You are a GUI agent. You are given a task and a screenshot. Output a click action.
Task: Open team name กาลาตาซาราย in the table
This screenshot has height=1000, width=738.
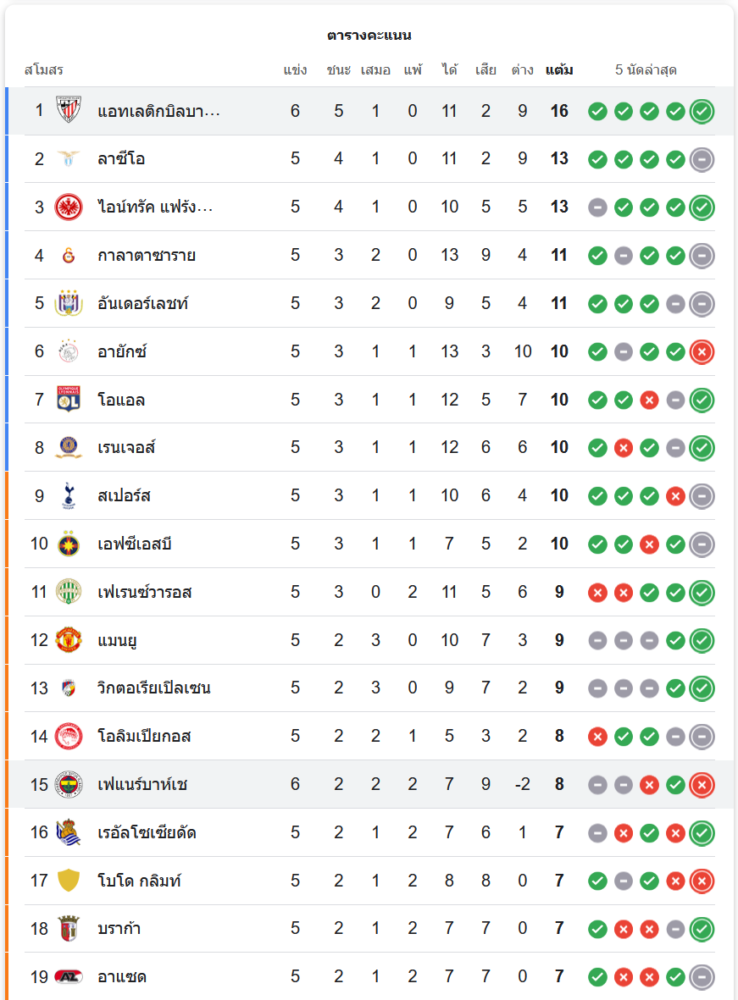click(x=147, y=255)
